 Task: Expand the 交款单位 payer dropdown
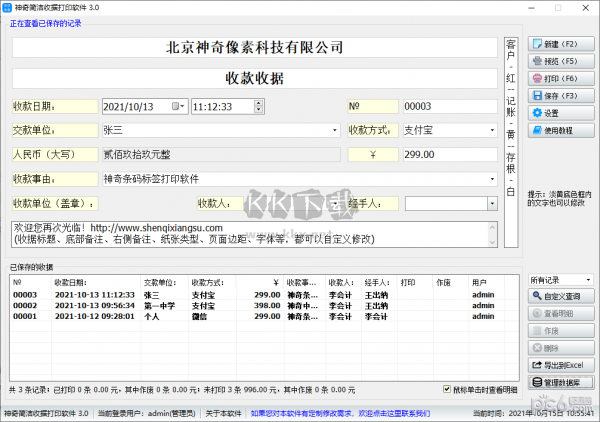tap(334, 130)
